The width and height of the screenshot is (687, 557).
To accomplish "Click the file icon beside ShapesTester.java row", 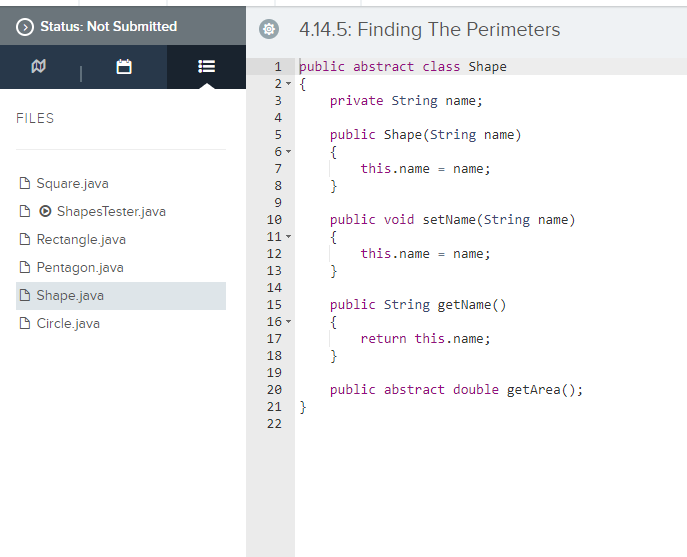I will [25, 211].
